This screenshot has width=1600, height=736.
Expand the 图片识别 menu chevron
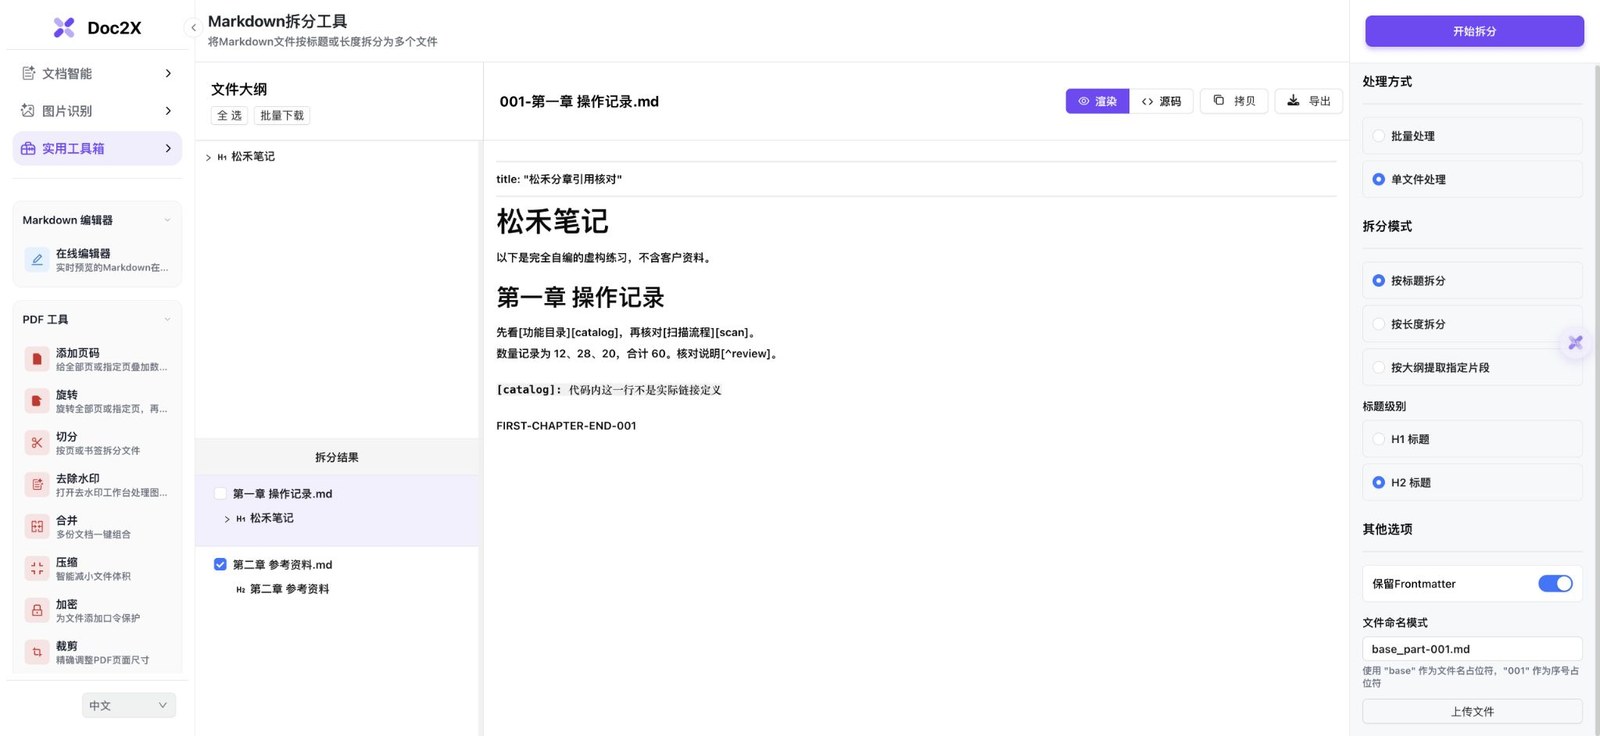coord(168,111)
